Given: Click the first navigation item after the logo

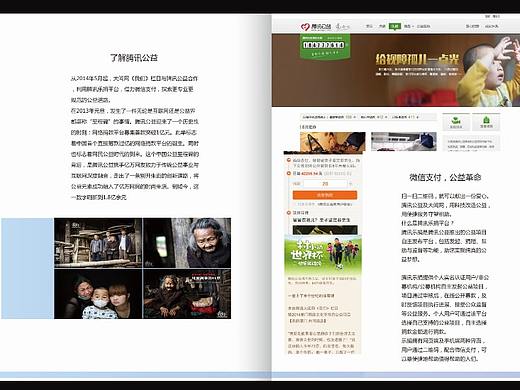Looking at the screenshot, I should (x=369, y=26).
